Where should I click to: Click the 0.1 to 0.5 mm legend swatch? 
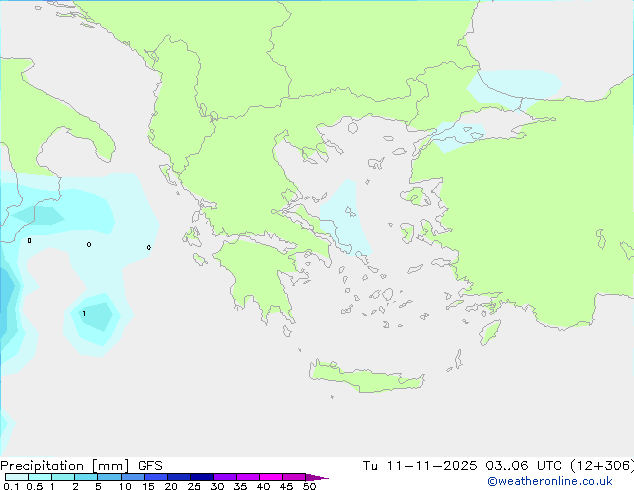(17, 477)
